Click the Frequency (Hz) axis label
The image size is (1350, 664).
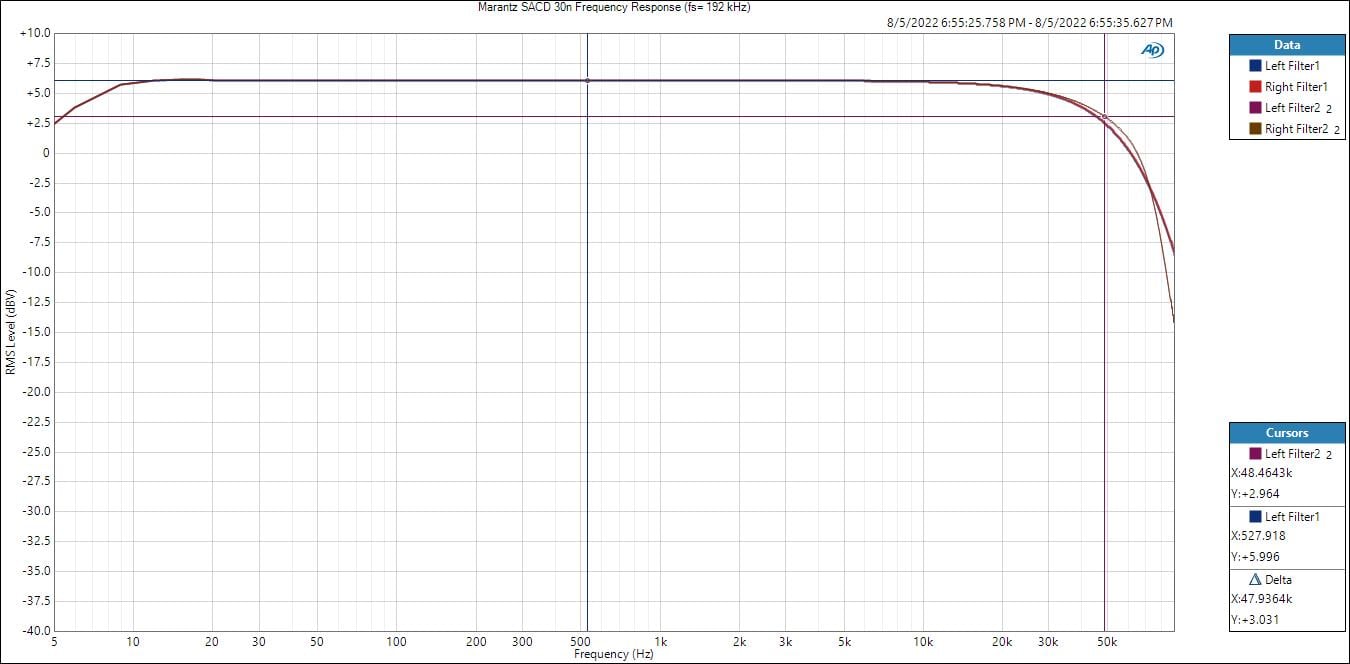click(x=614, y=654)
